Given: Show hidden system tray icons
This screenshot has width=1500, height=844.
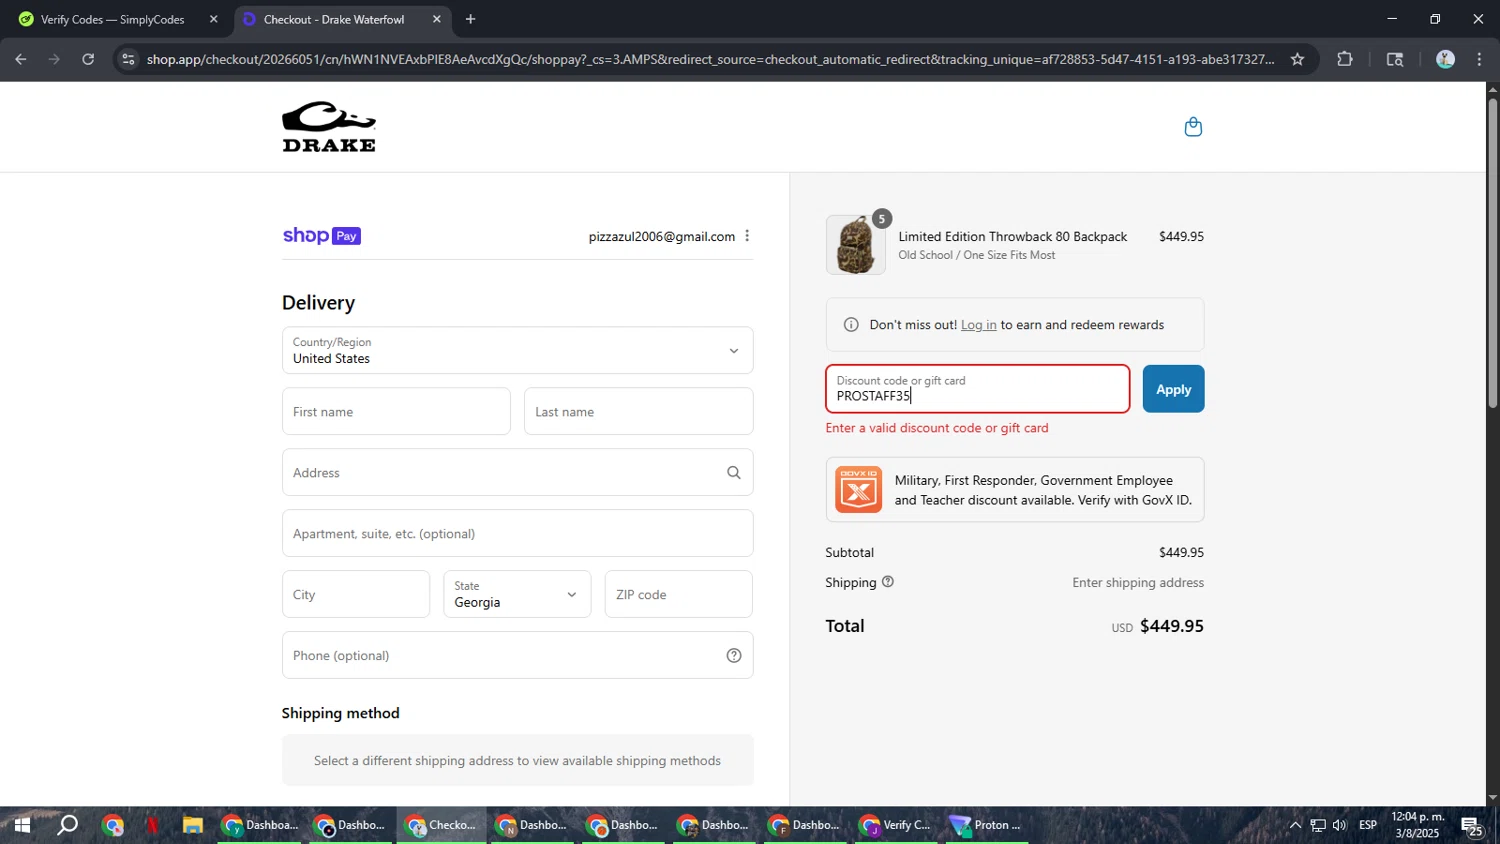Looking at the screenshot, I should tap(1295, 825).
